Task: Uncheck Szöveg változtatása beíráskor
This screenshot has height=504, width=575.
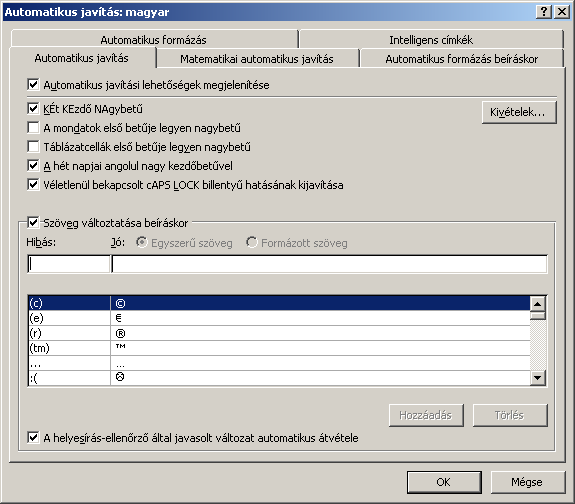Action: click(x=33, y=222)
